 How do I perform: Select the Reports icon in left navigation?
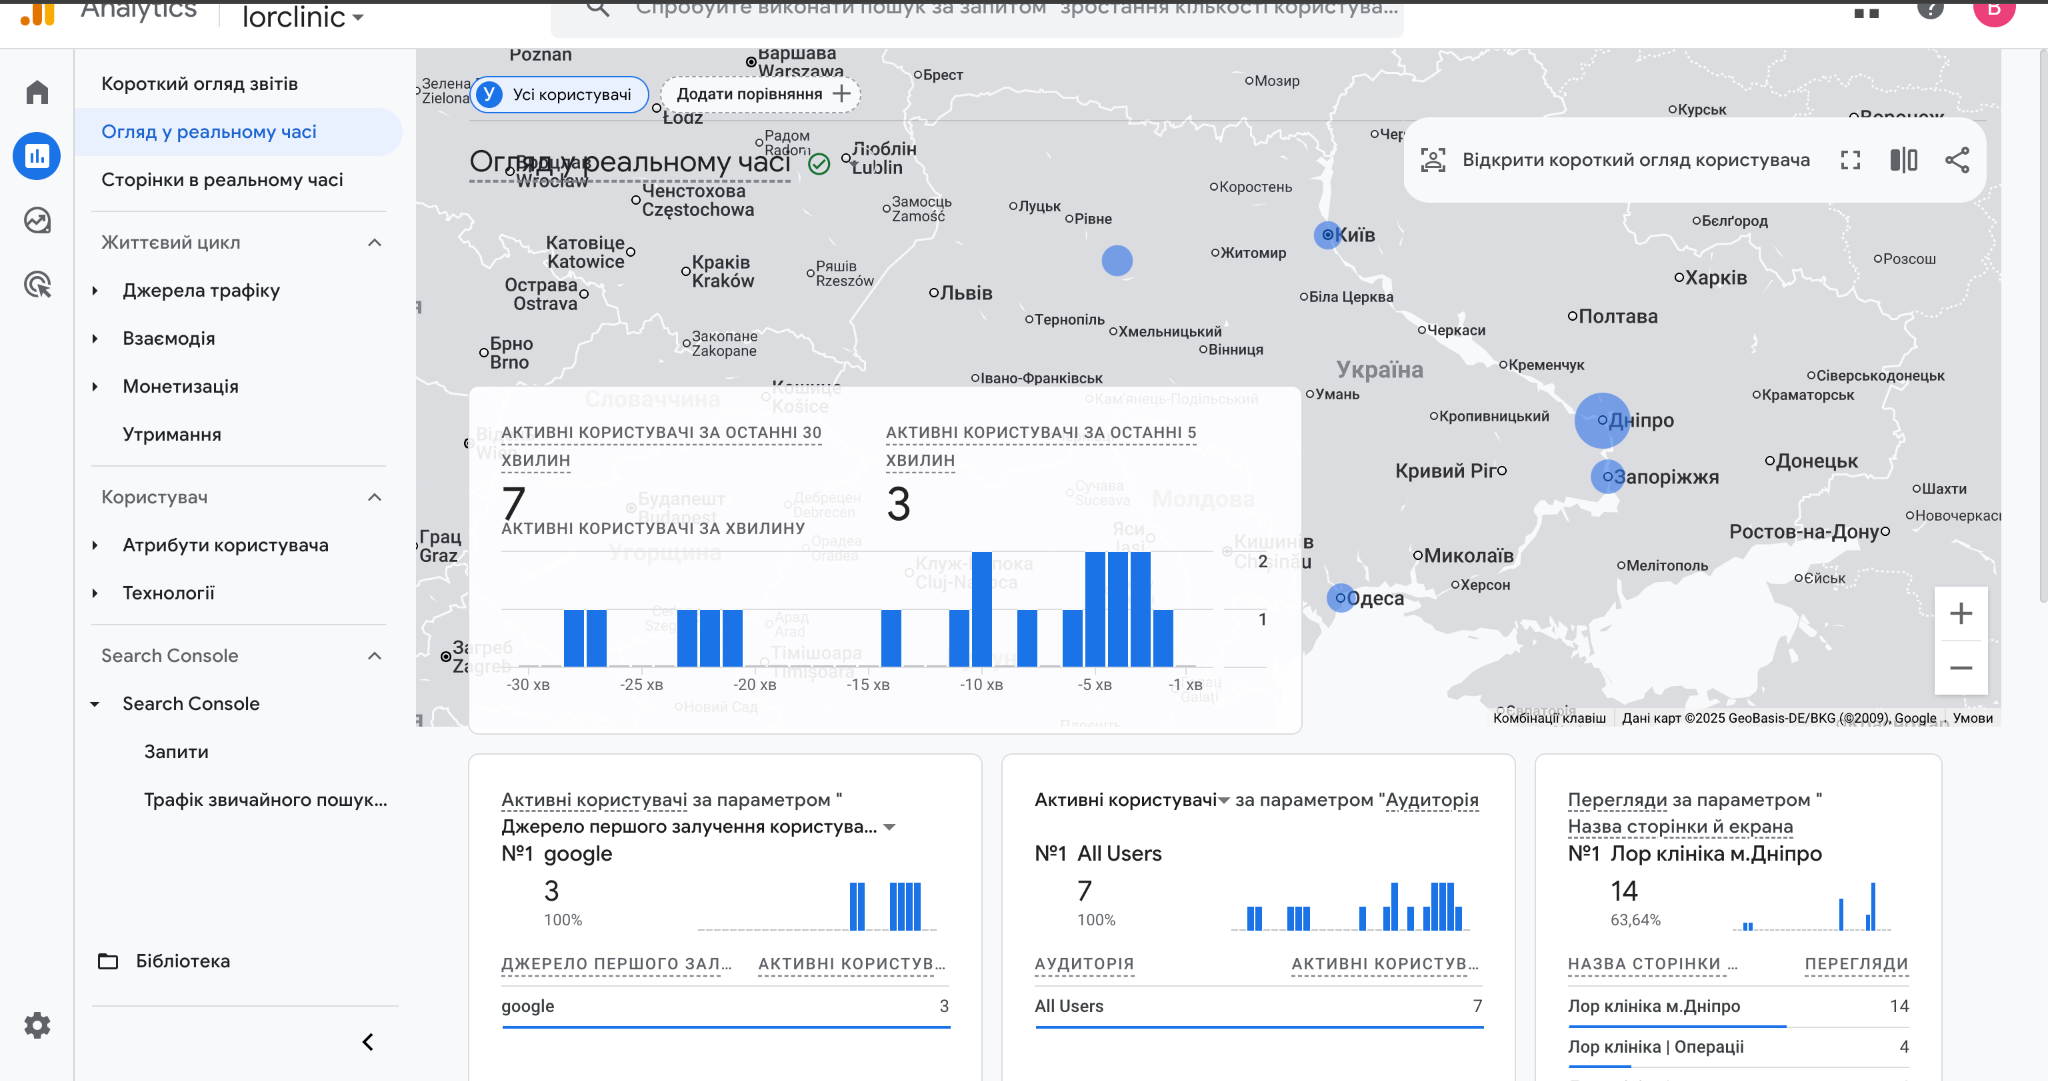point(36,156)
